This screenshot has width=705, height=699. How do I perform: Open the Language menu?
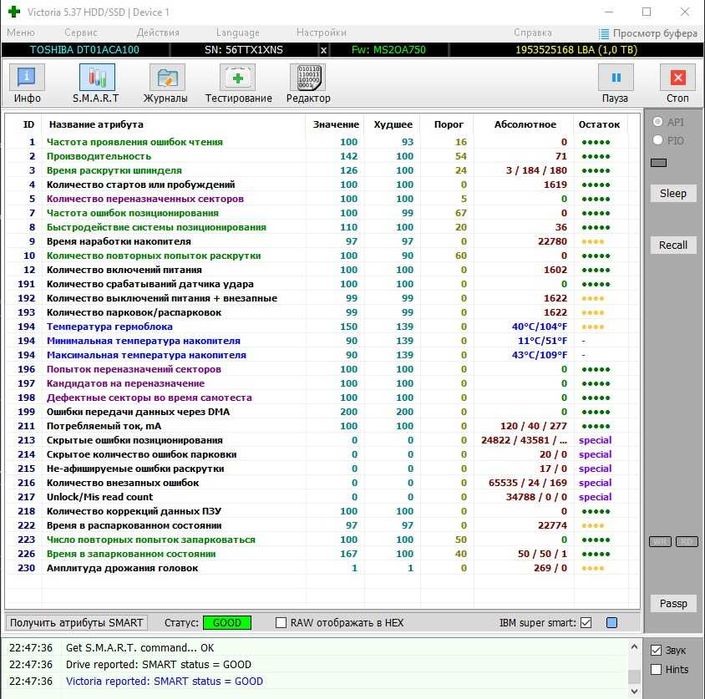click(237, 33)
